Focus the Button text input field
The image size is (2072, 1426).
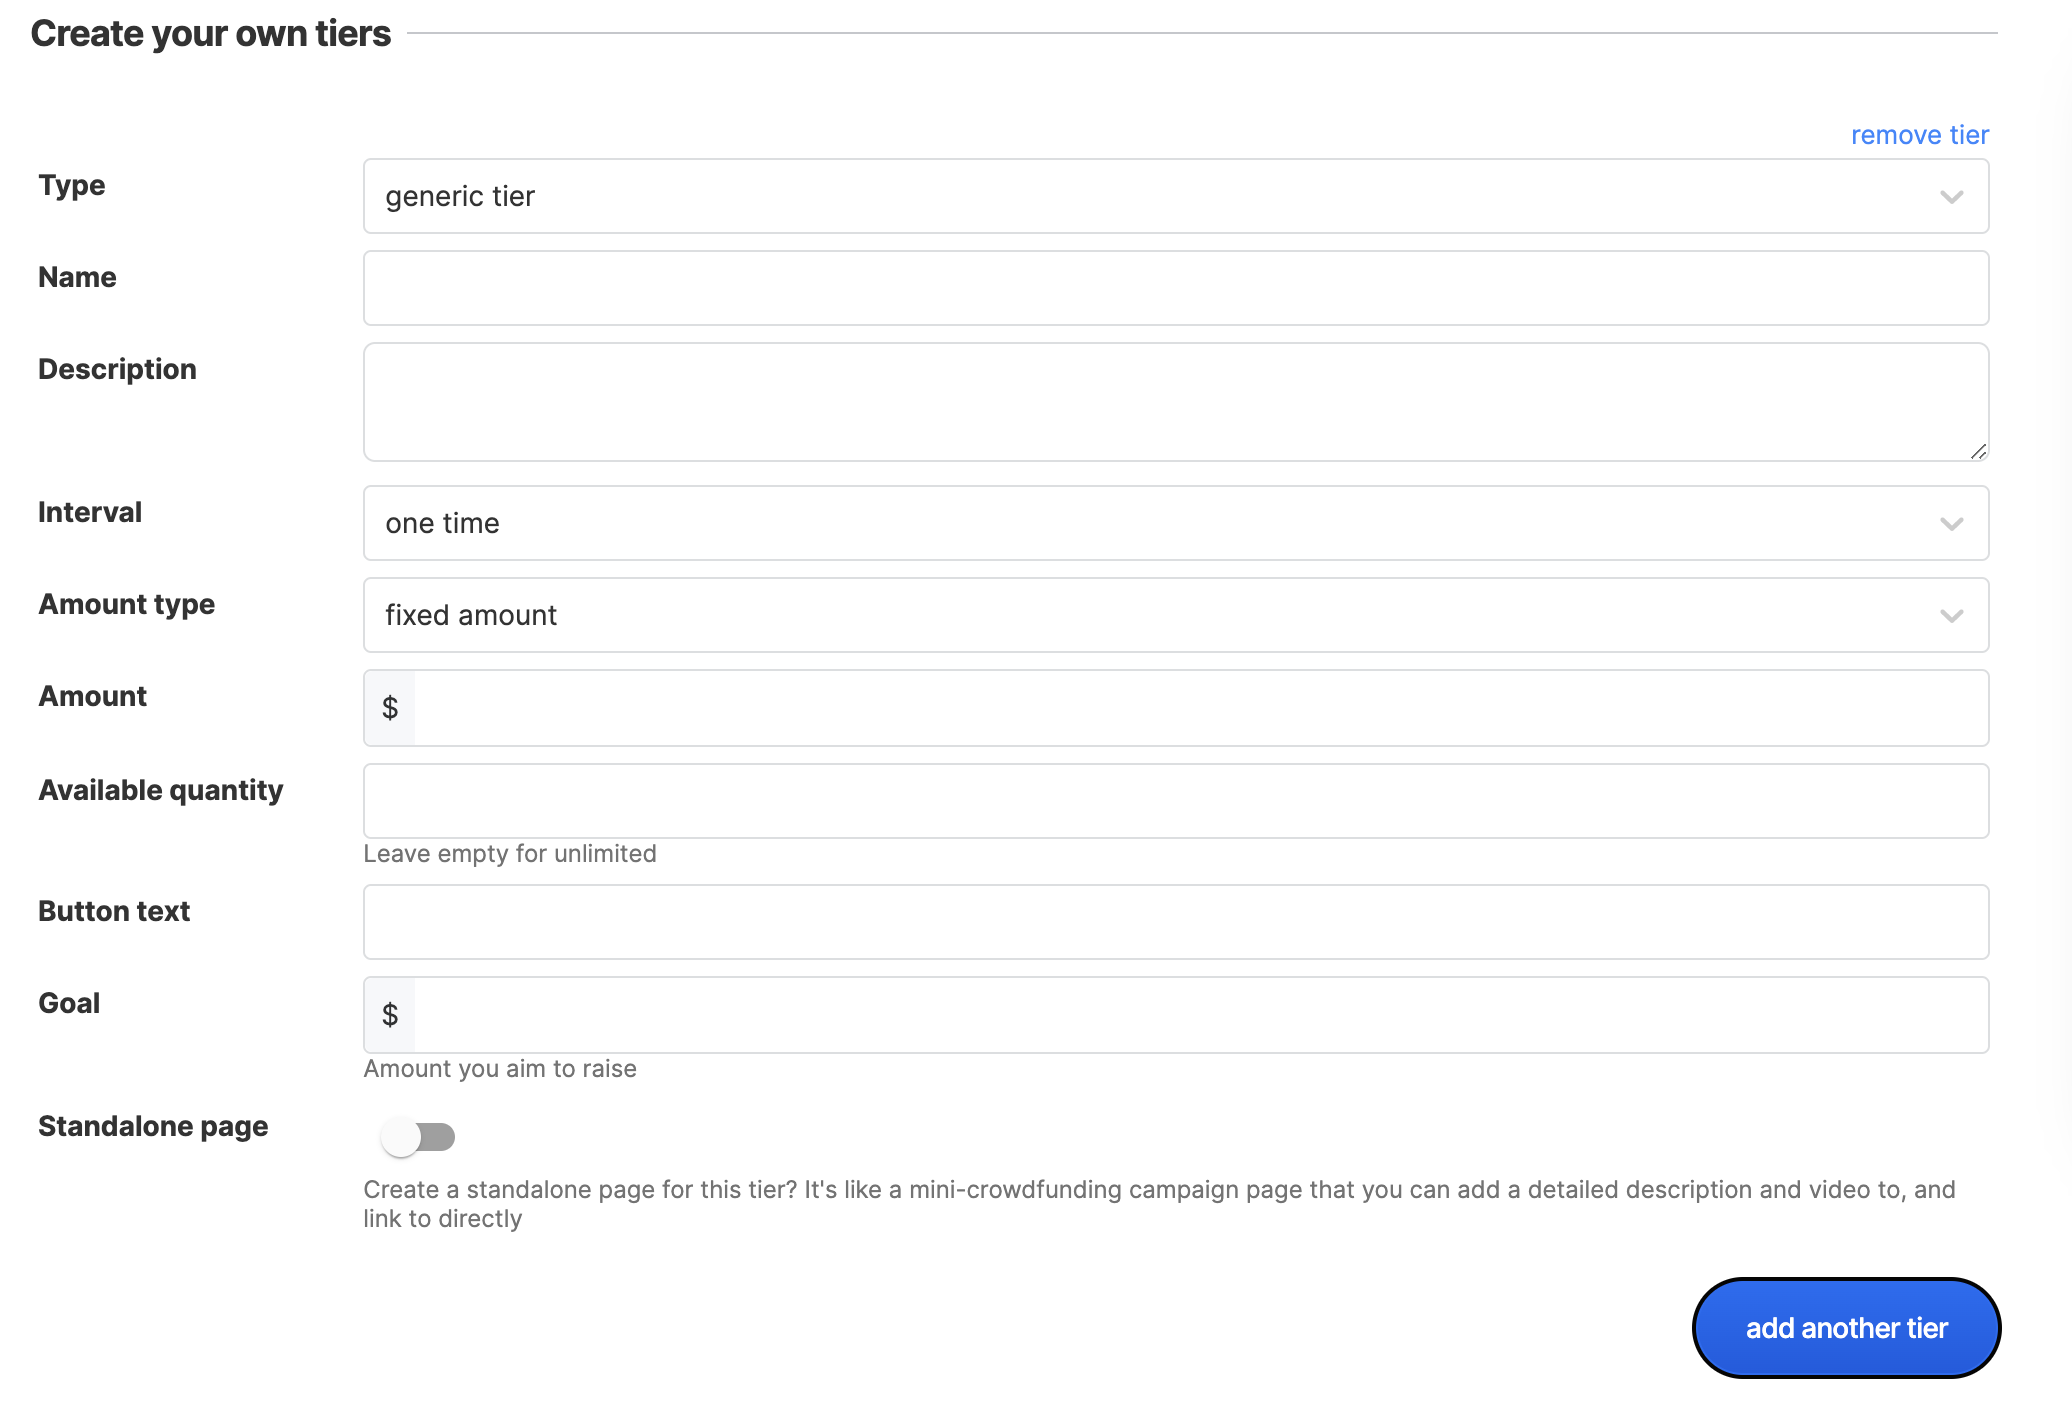tap(1175, 922)
